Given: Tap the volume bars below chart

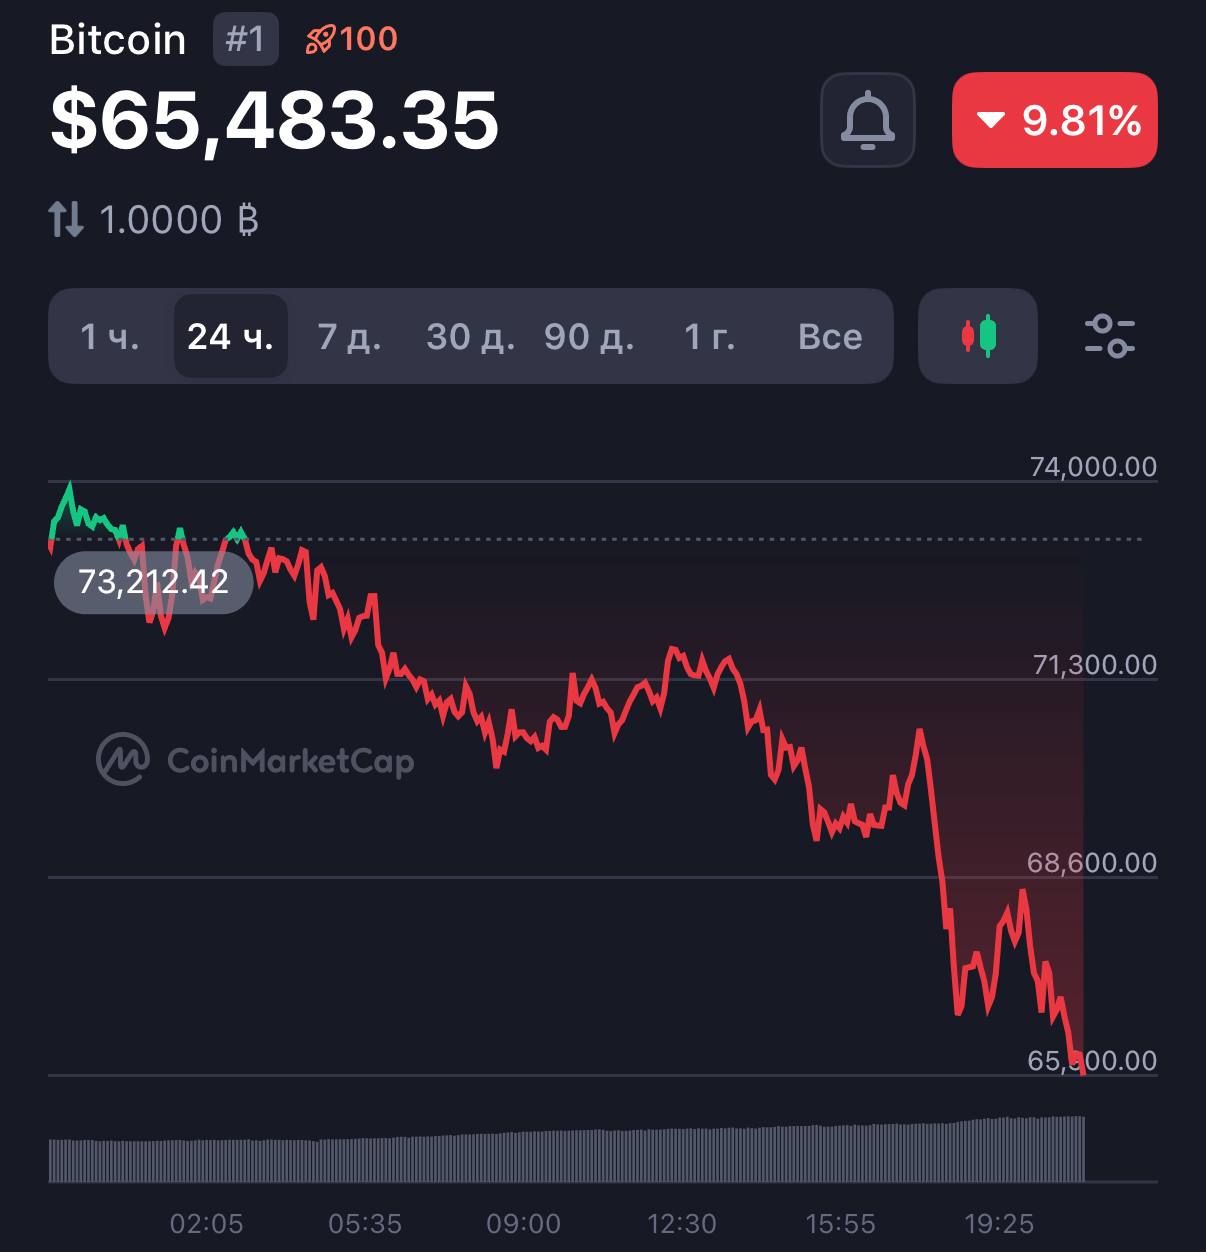Looking at the screenshot, I should (x=566, y=1155).
